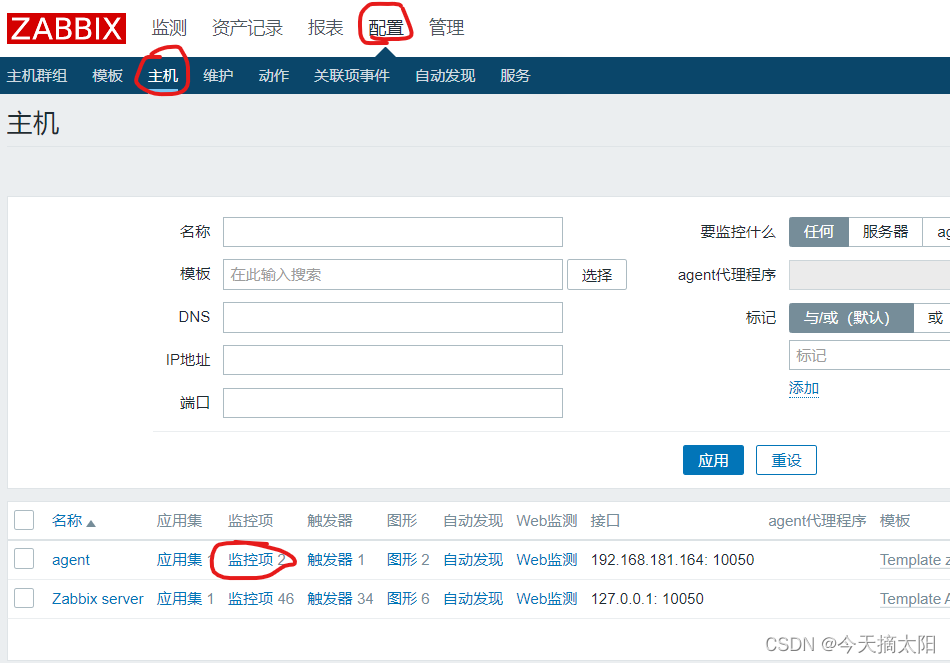
Task: Open Web监测 for Zabbix server
Action: [547, 599]
